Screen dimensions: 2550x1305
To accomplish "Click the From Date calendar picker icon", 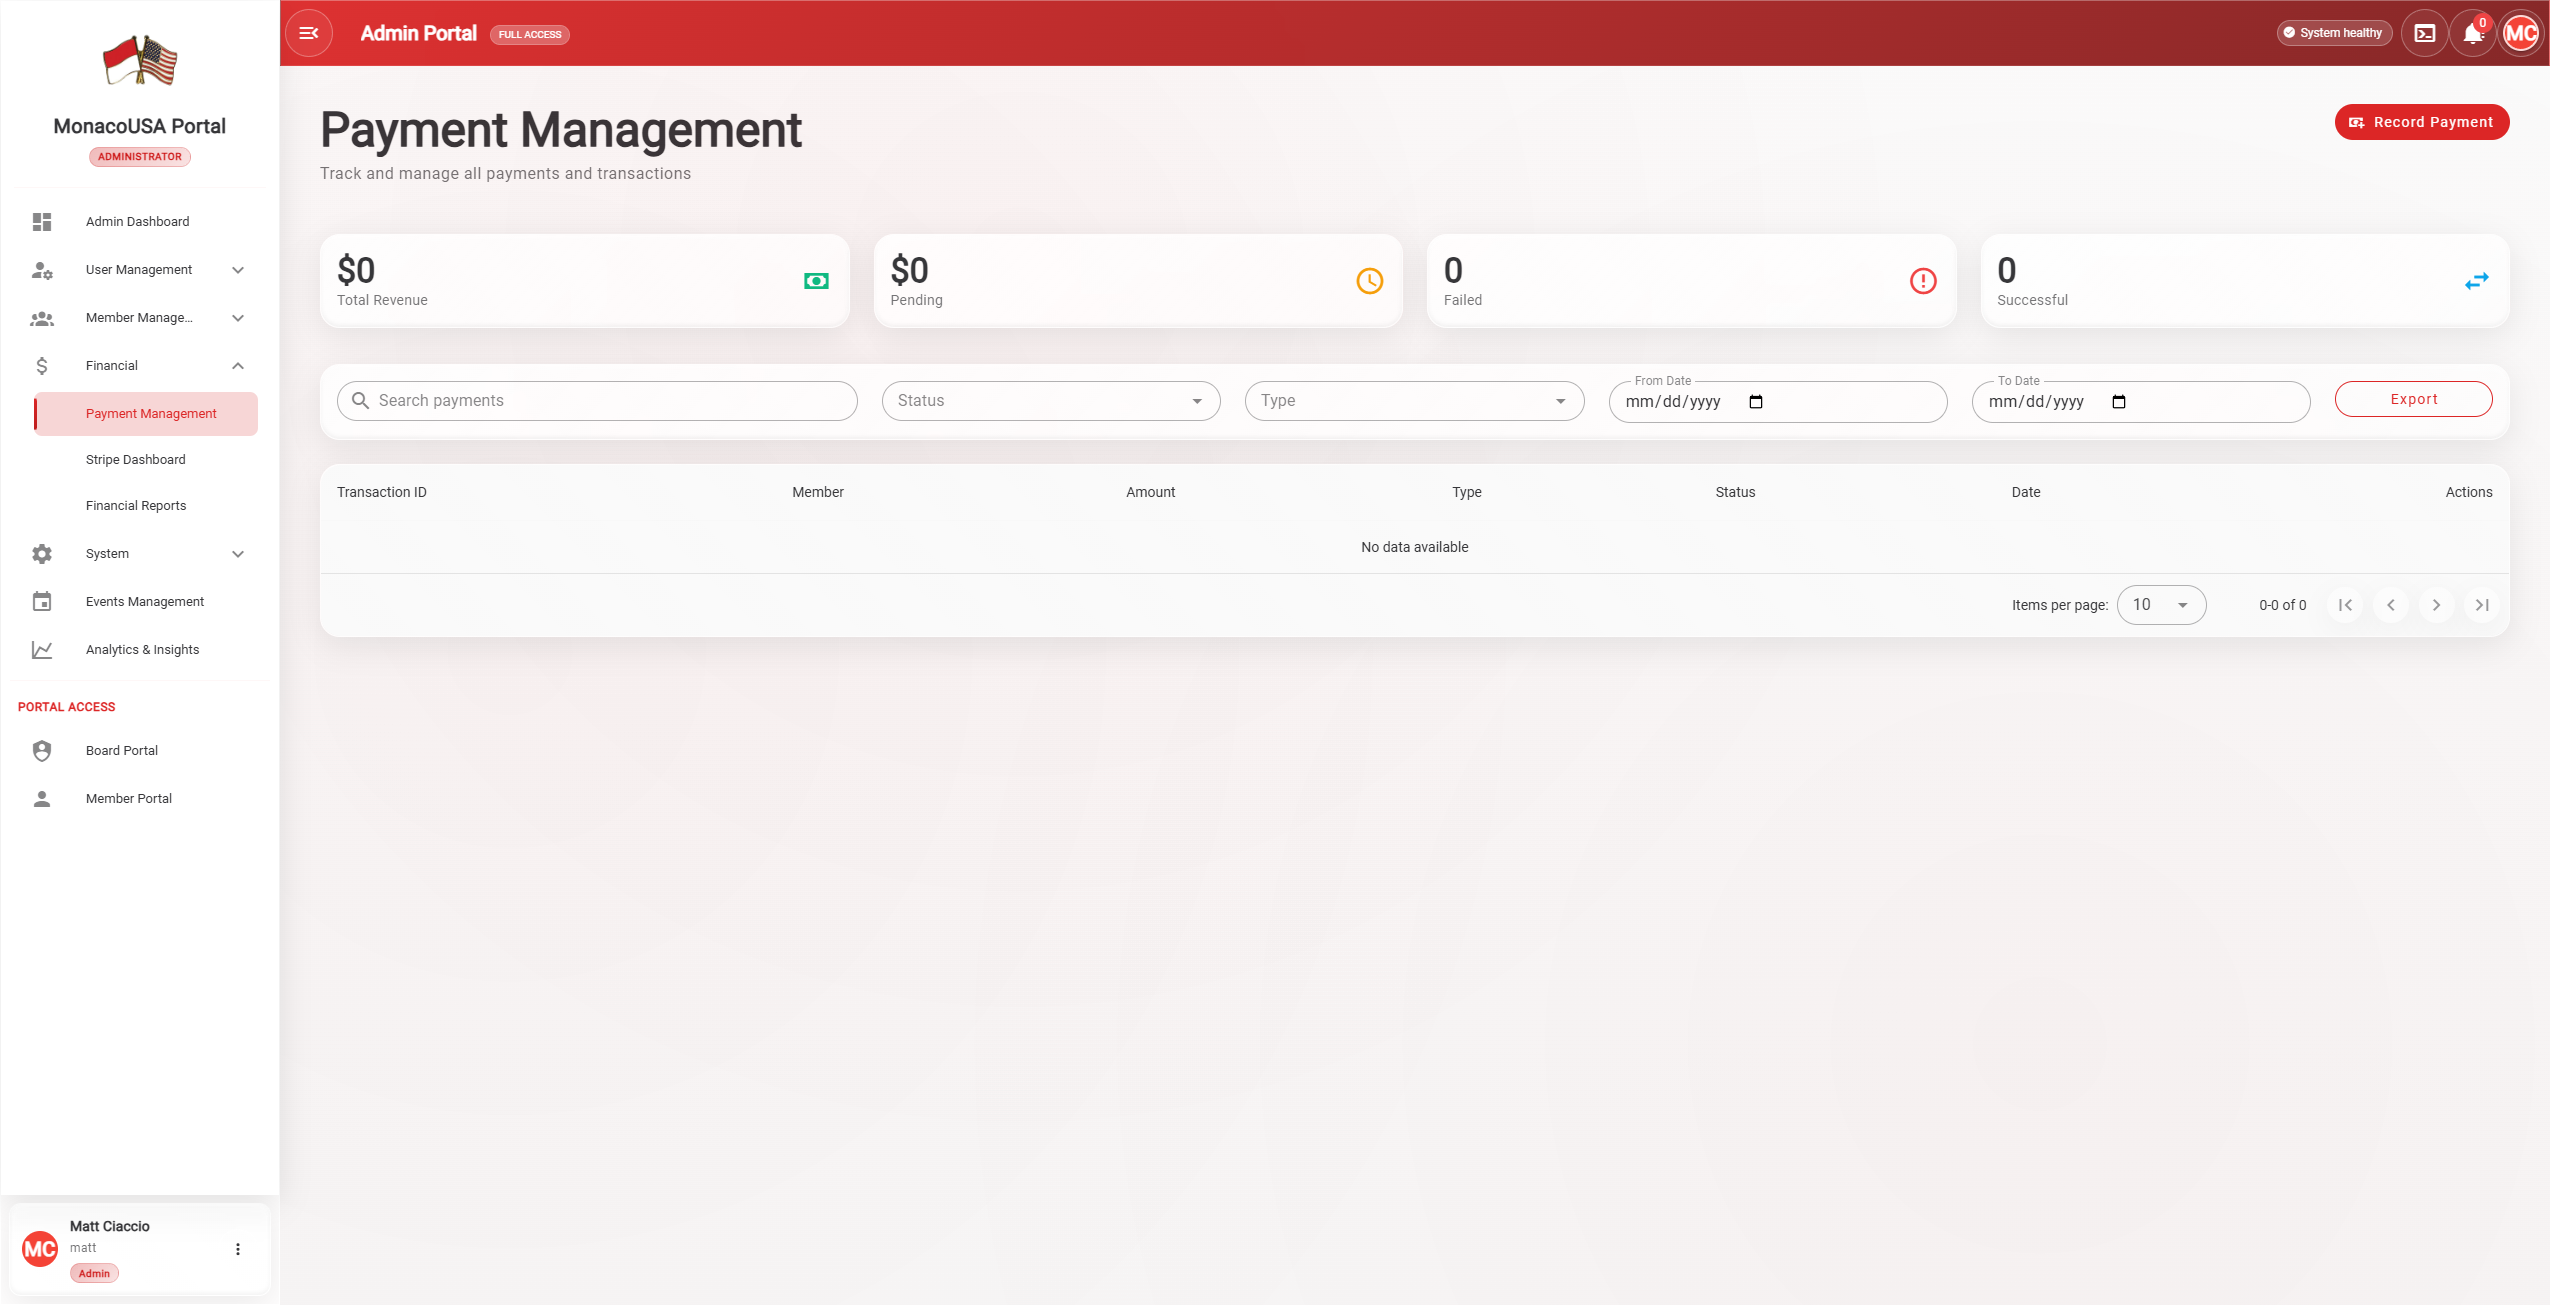I will 1756,402.
